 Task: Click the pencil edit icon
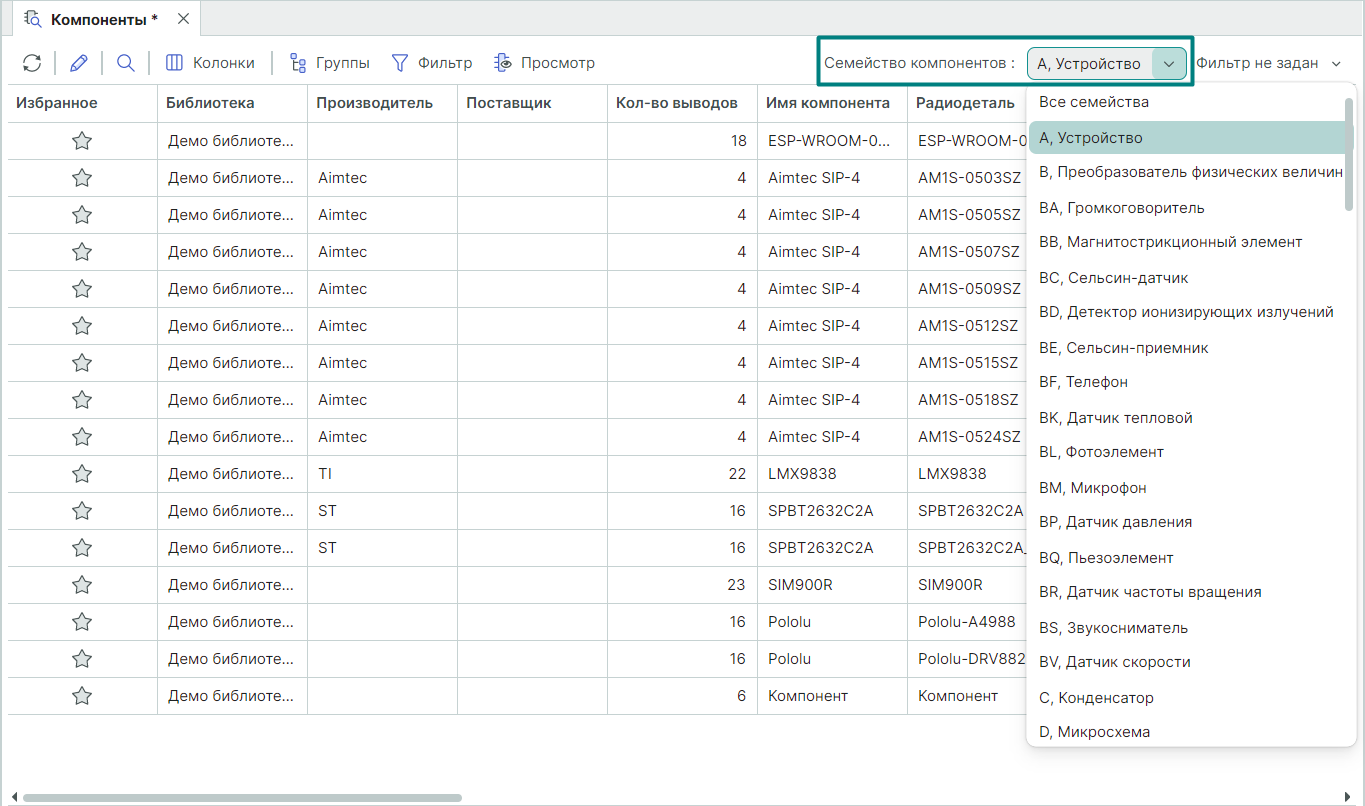point(79,63)
